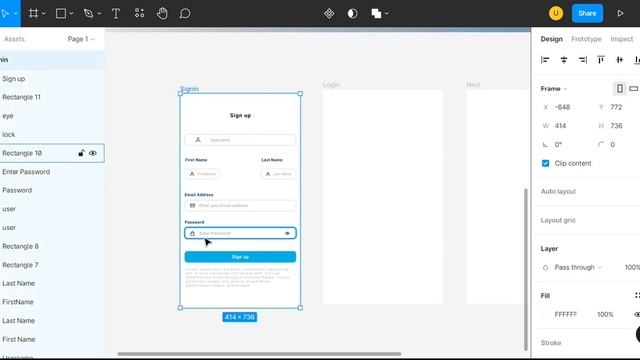The image size is (640, 360).
Task: Click the user avatar U
Action: click(x=556, y=13)
